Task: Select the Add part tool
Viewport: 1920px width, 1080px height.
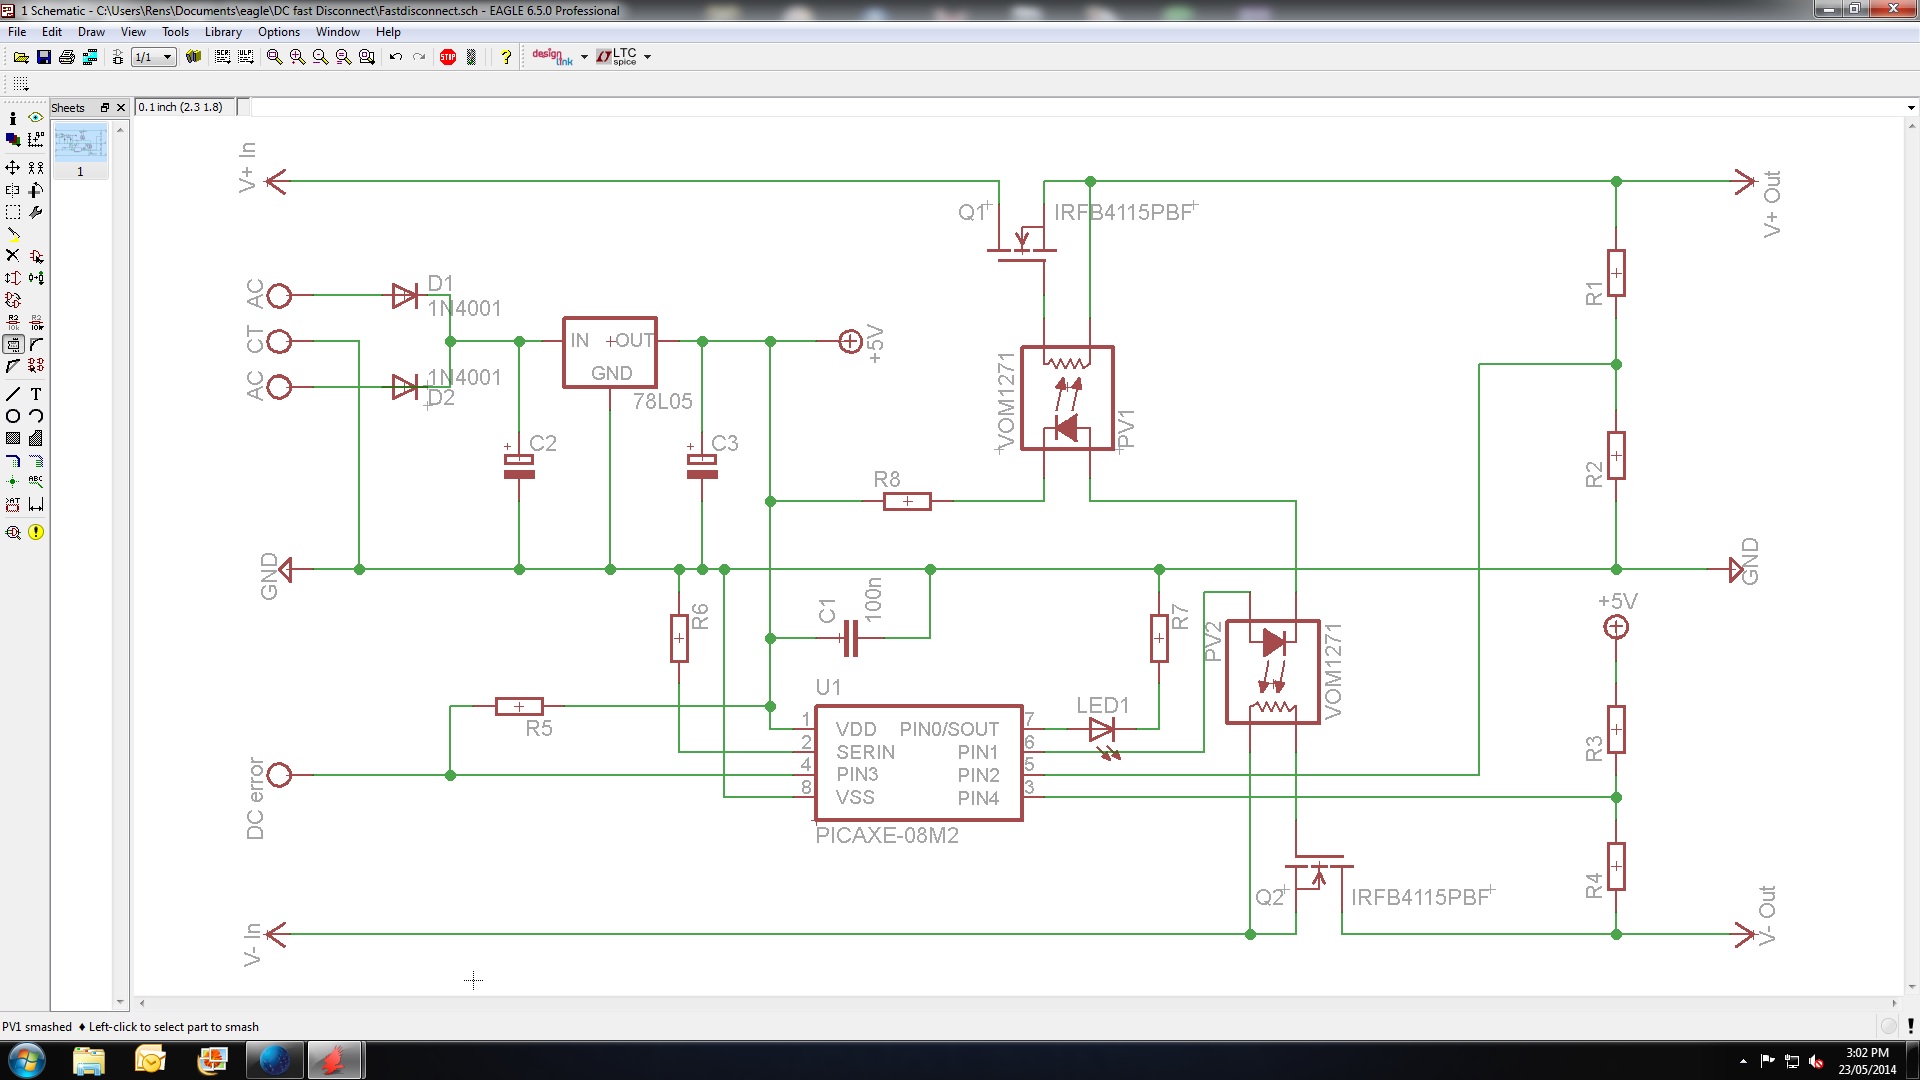Action: [36, 256]
